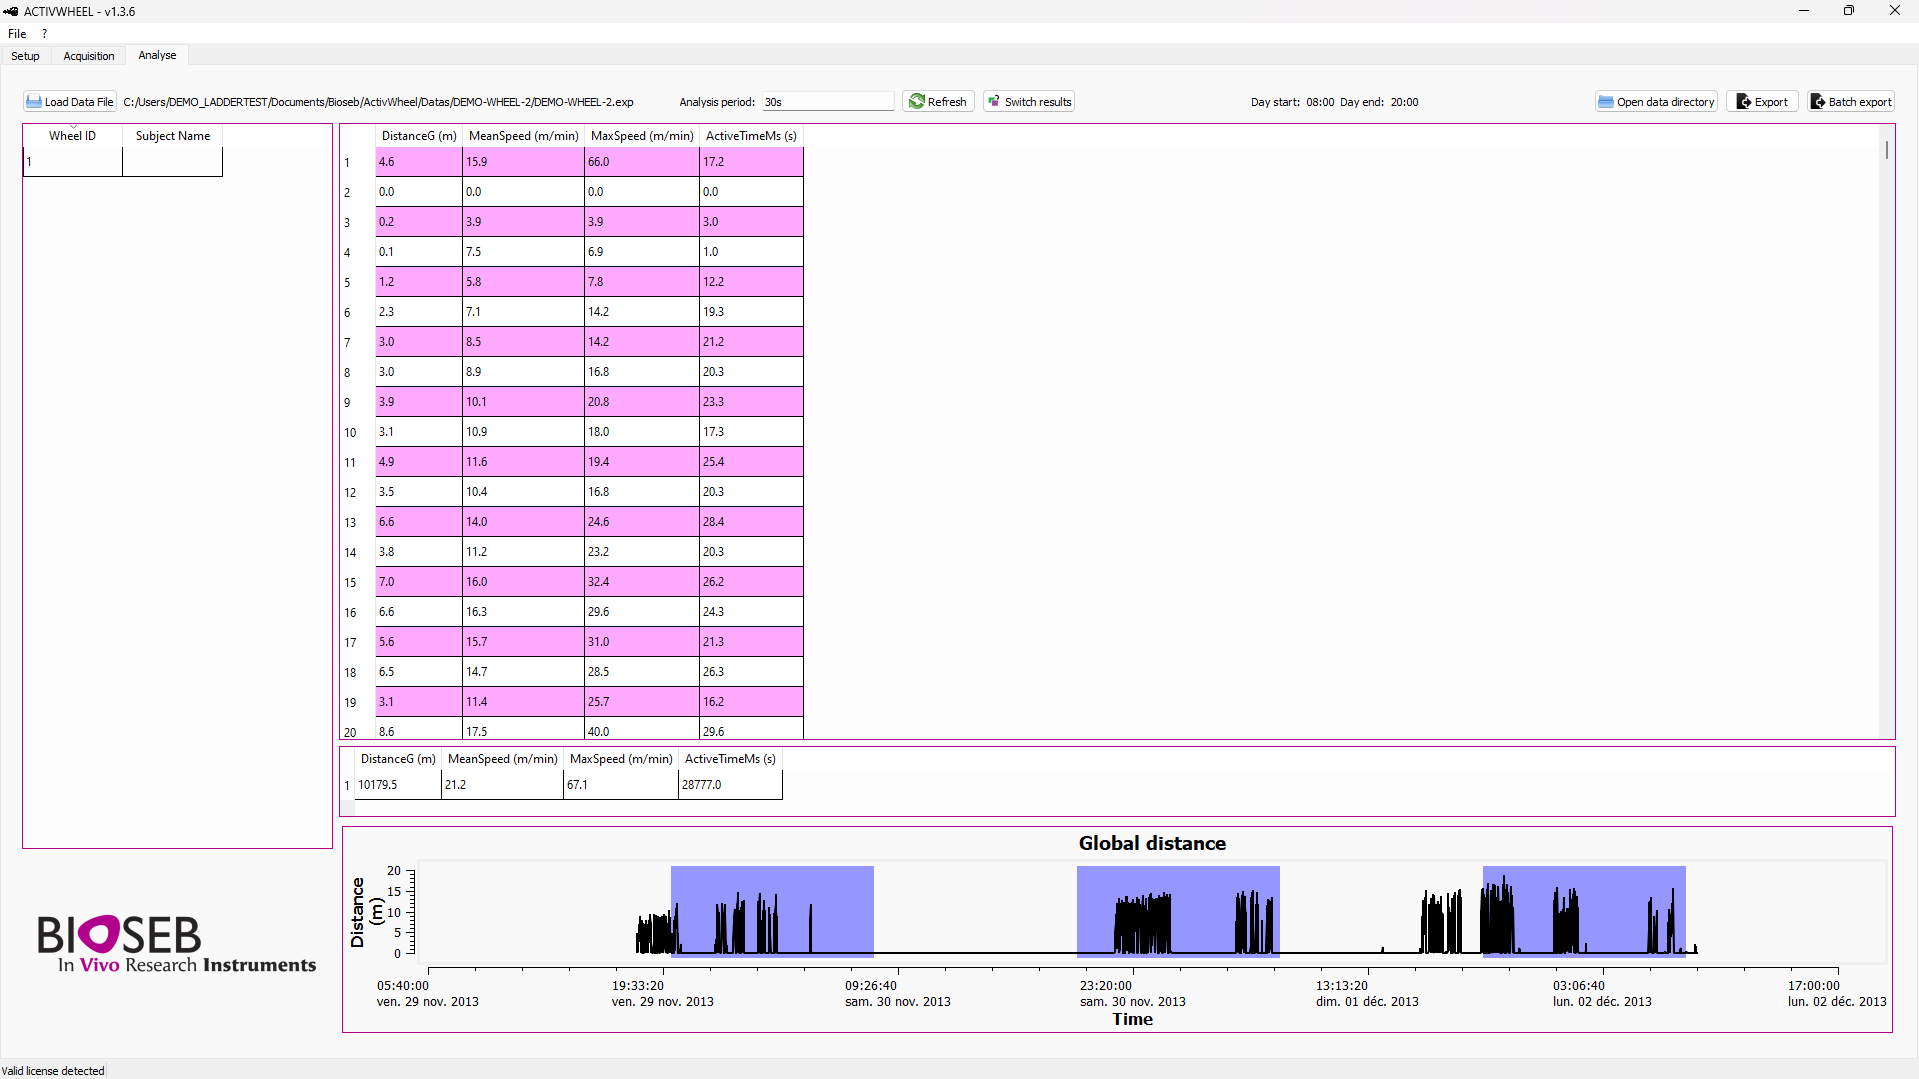The width and height of the screenshot is (1919, 1079).
Task: Select the DistanceG cell in row 1
Action: [418, 162]
